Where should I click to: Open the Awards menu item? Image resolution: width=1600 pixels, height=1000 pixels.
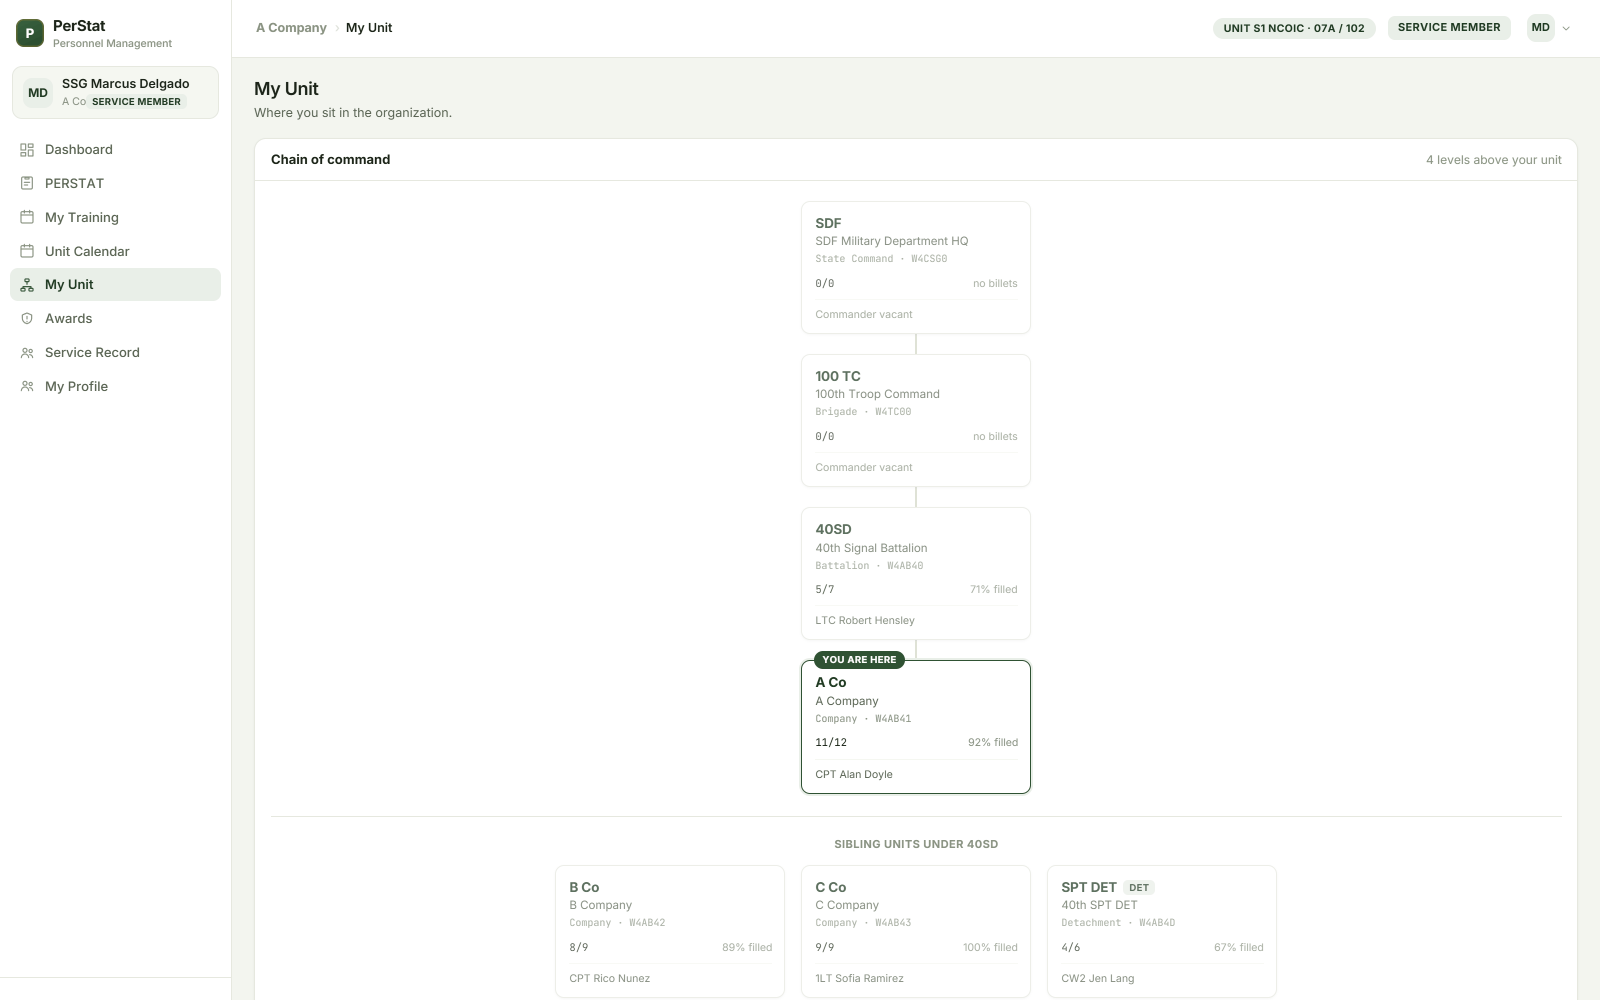tap(115, 319)
